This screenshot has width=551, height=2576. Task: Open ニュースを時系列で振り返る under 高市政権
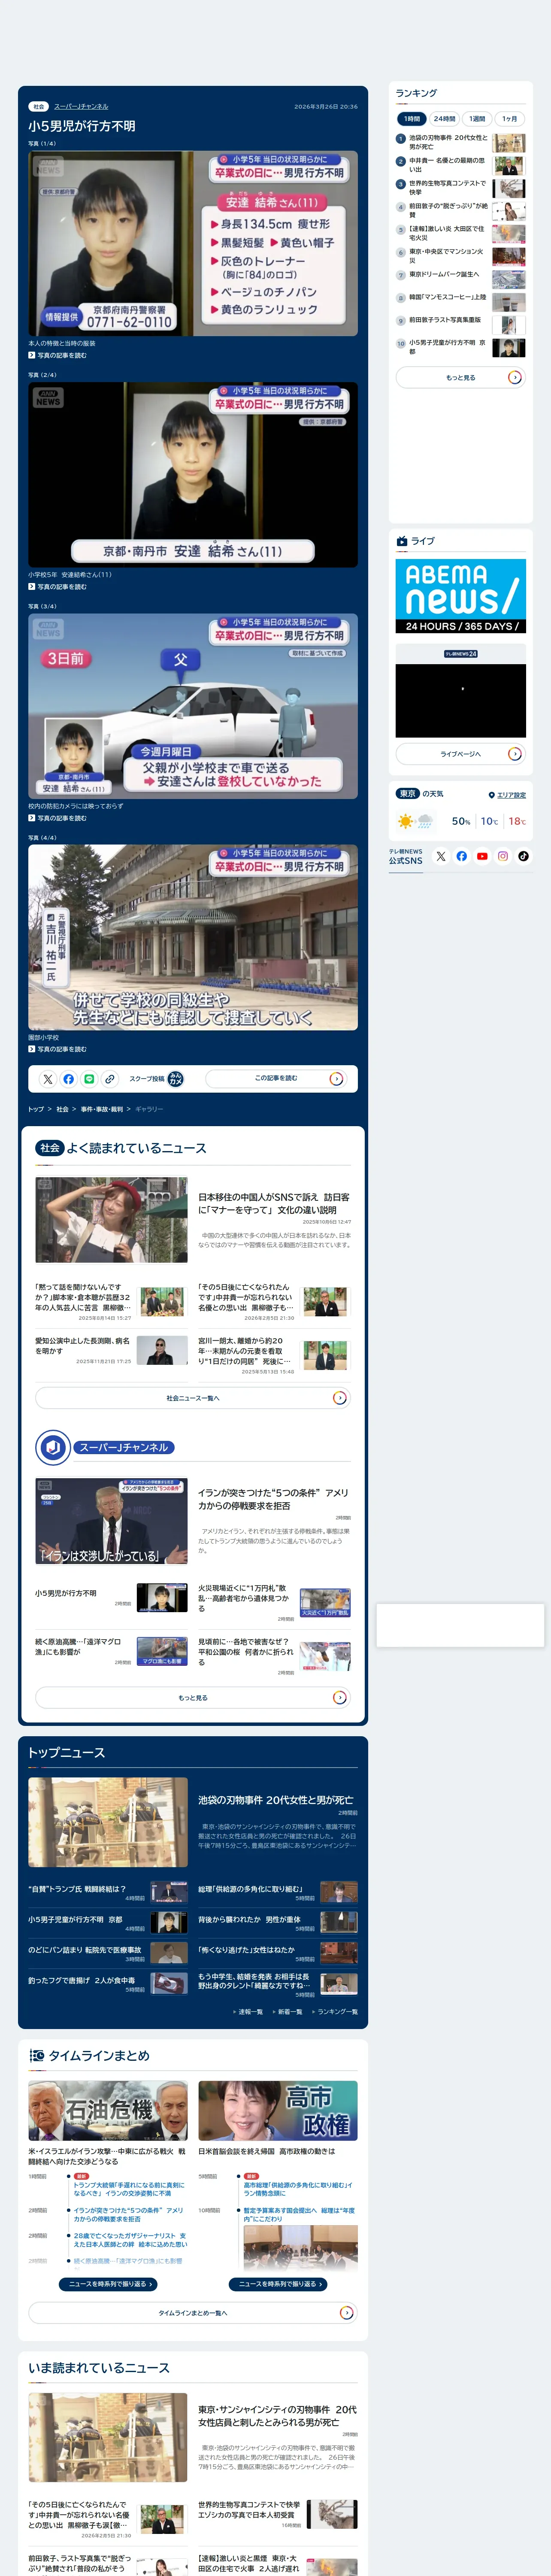coord(278,2284)
